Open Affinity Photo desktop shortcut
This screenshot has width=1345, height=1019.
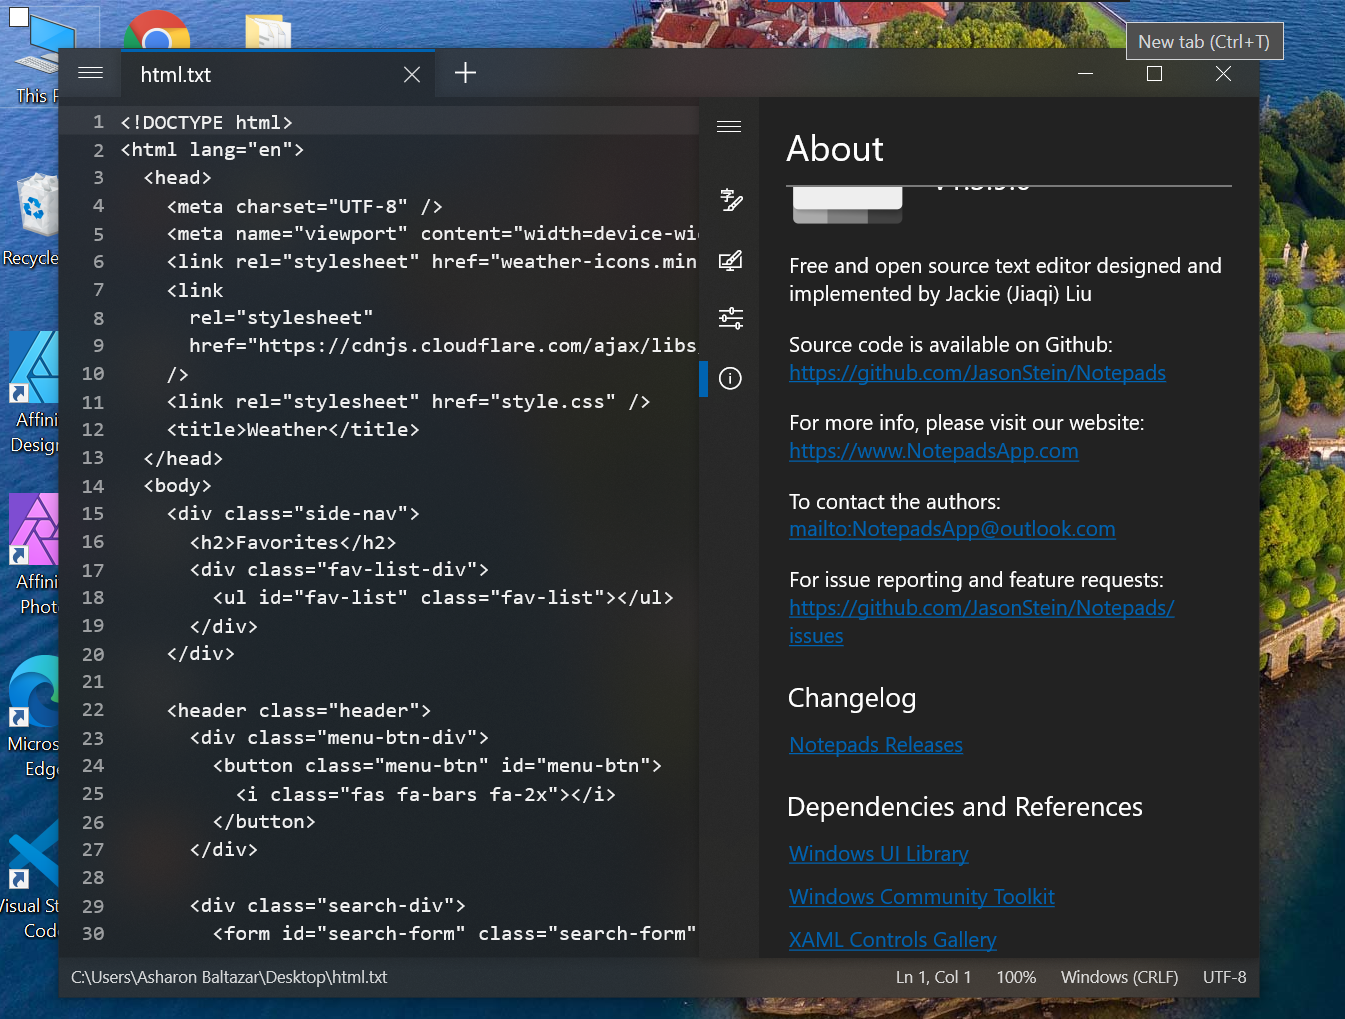click(34, 555)
